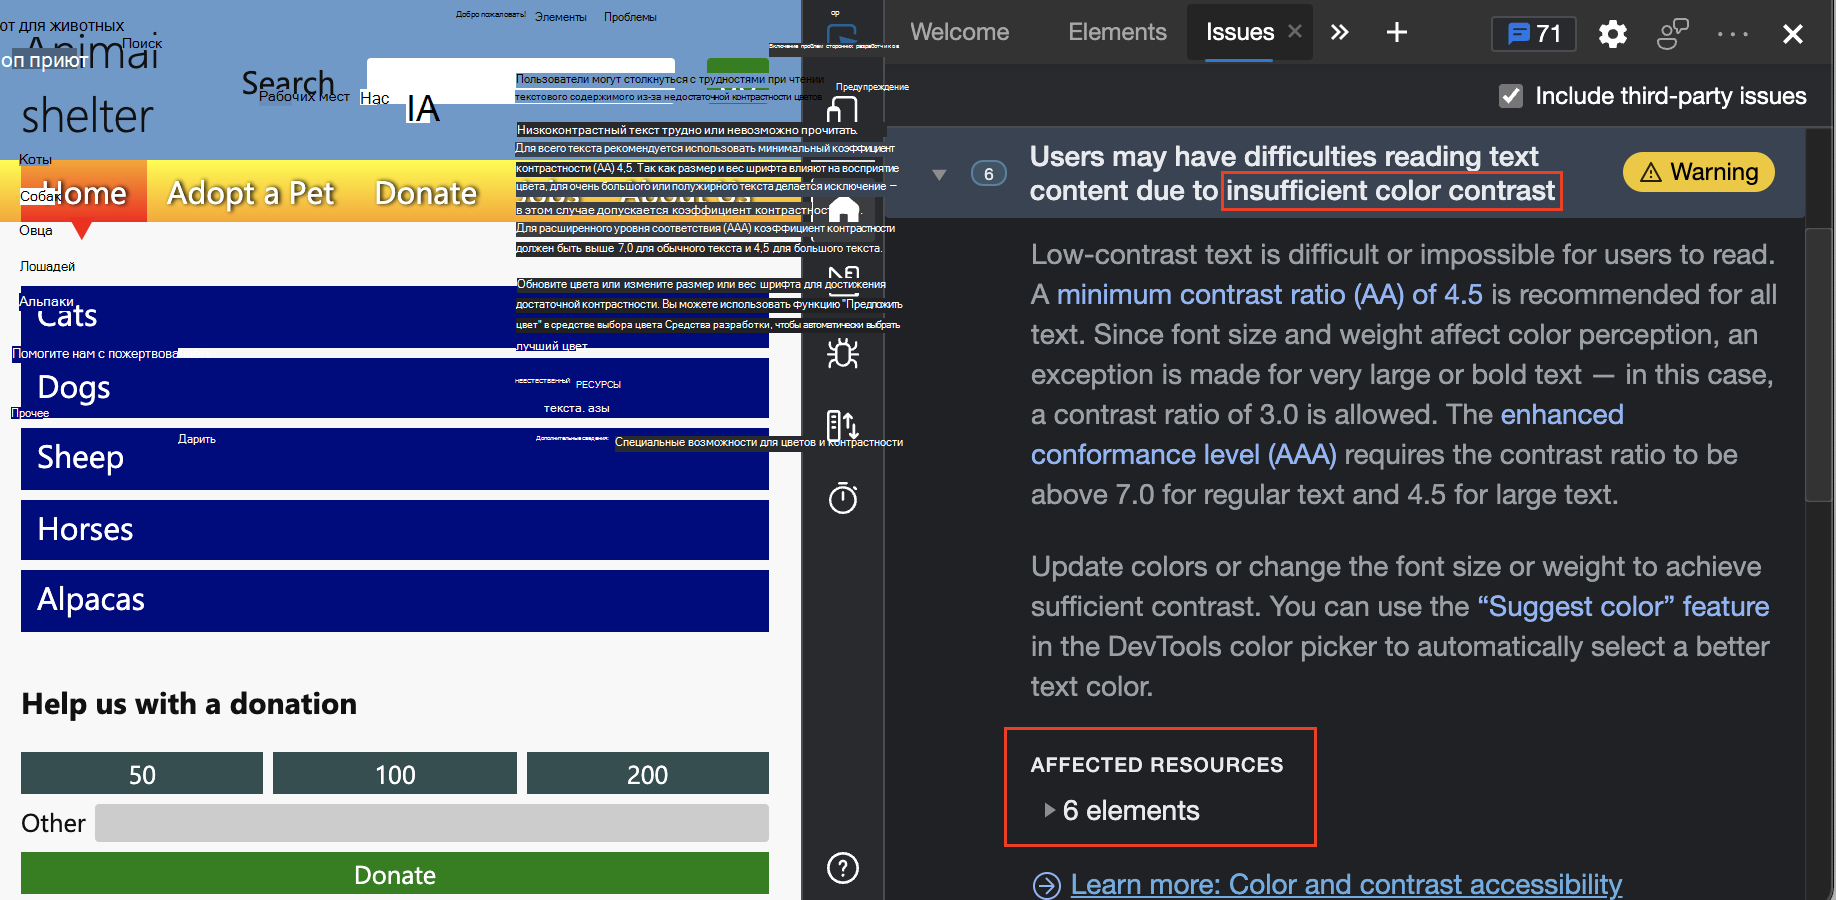This screenshot has width=1836, height=900.
Task: Open the Dogs category link
Action: 395,388
